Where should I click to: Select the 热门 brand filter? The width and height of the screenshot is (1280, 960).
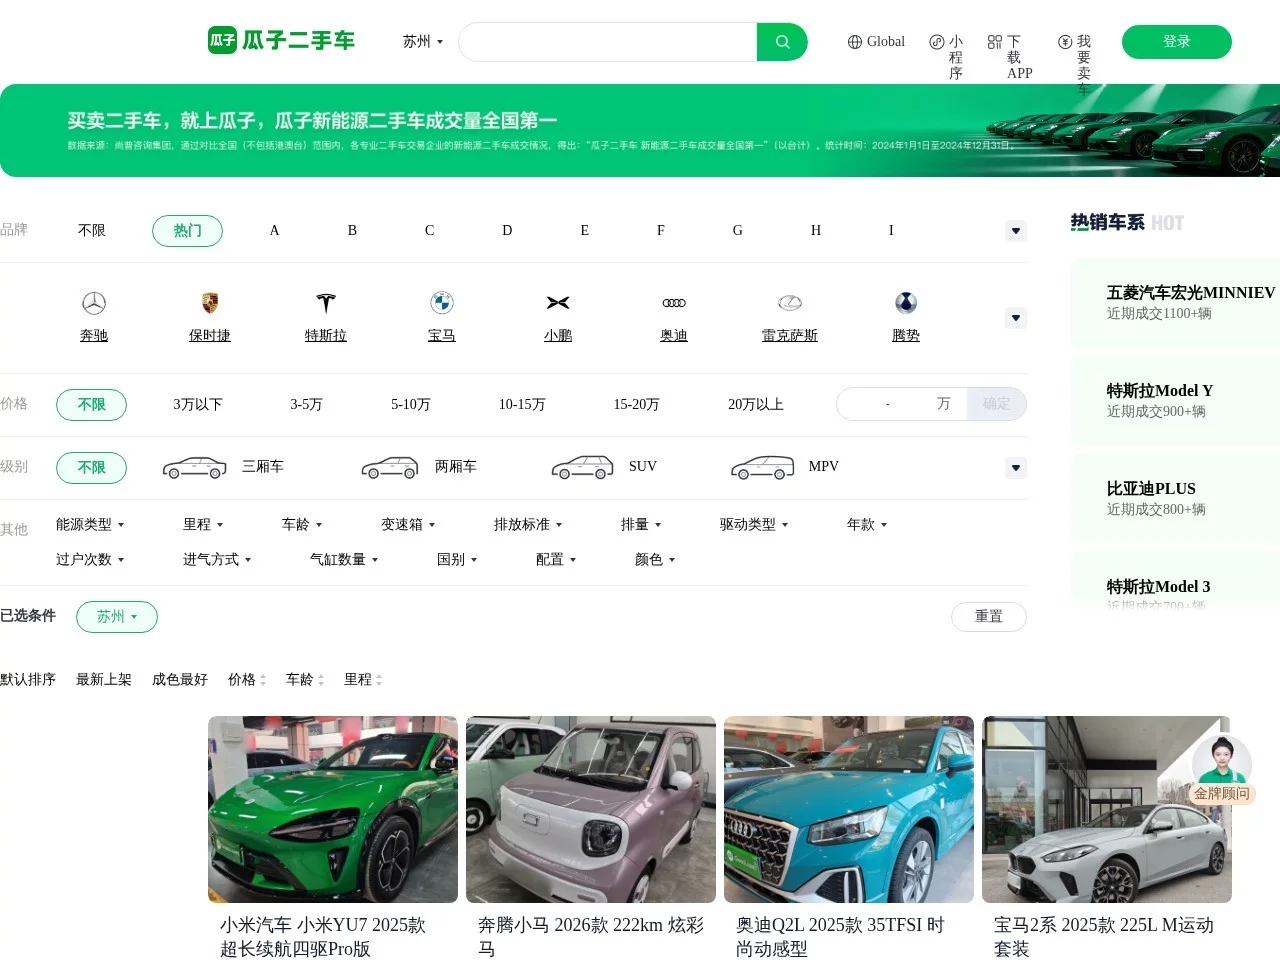pyautogui.click(x=187, y=230)
